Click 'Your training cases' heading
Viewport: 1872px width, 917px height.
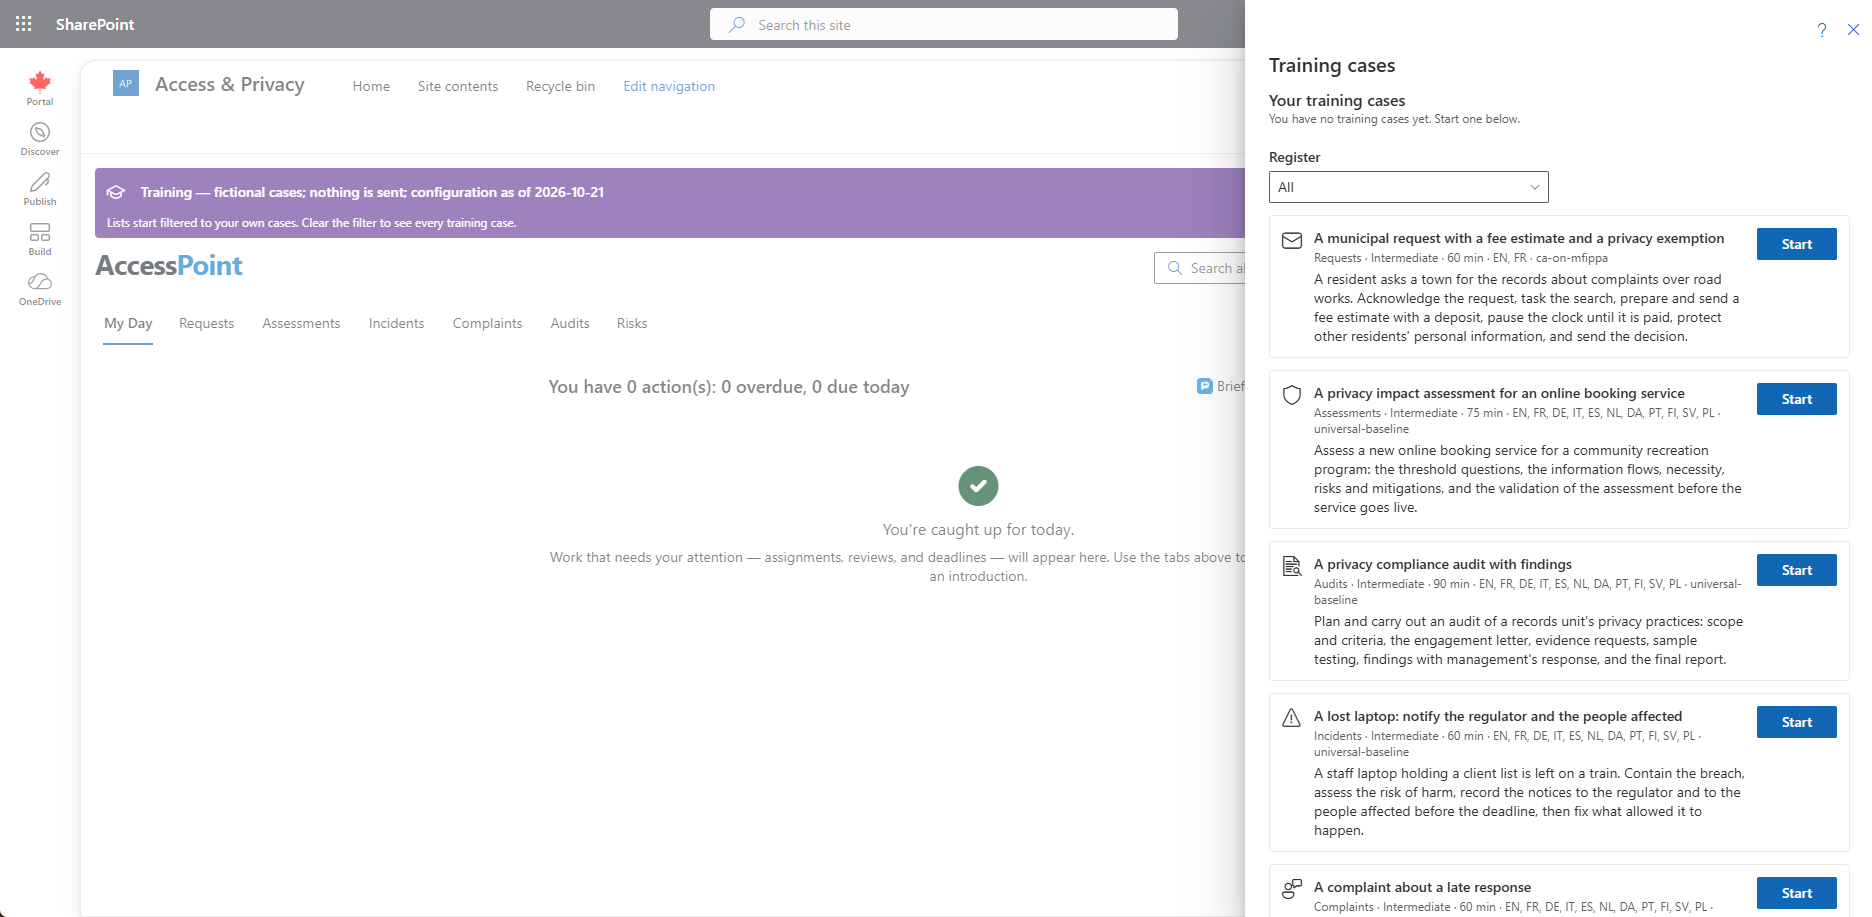tap(1337, 100)
